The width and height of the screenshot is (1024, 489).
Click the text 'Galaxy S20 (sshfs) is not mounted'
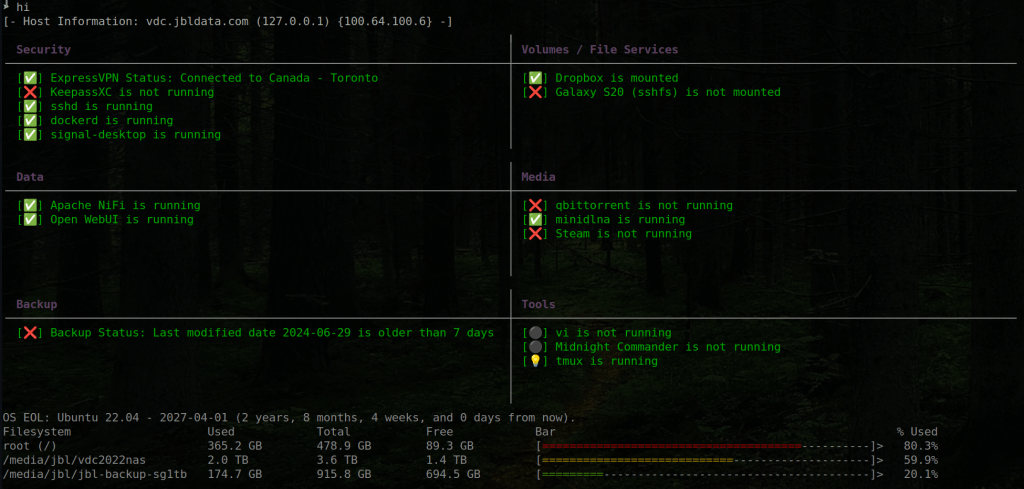tap(668, 92)
